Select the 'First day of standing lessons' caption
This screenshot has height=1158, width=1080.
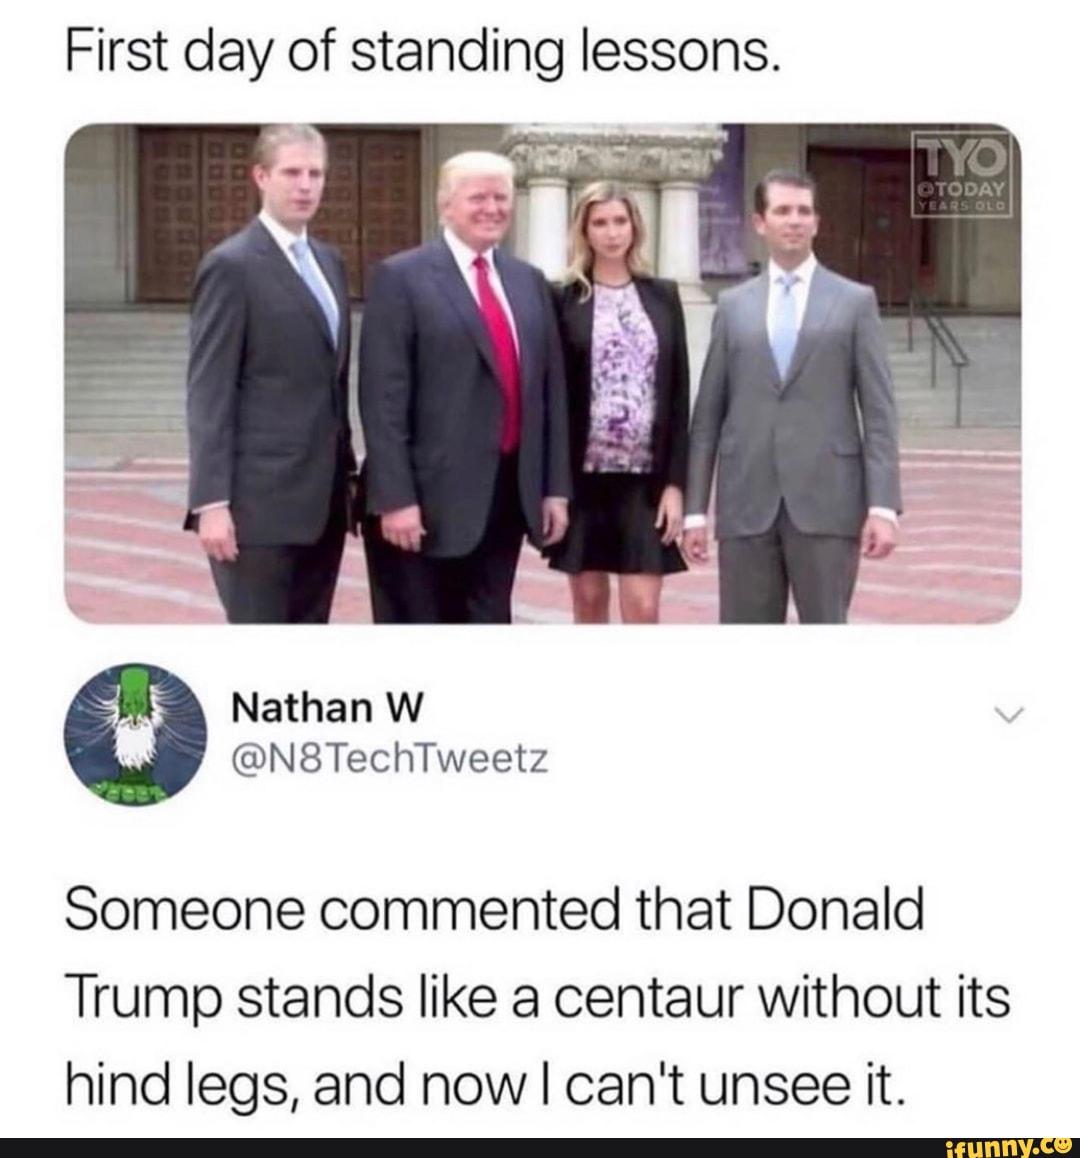tap(423, 54)
